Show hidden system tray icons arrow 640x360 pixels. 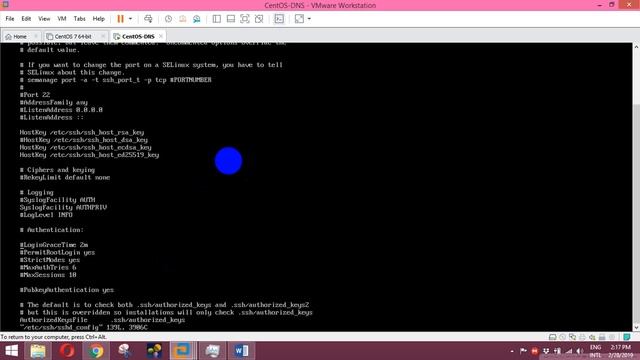[512, 351]
